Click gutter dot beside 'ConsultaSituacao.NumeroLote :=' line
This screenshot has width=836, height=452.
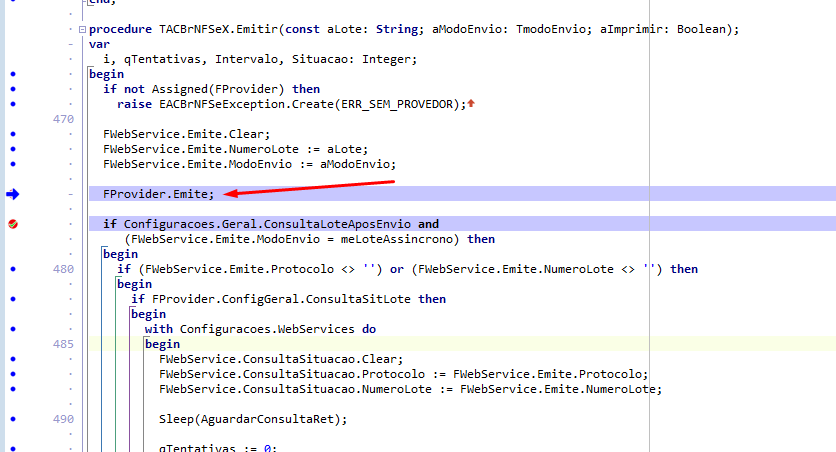(x=13, y=389)
